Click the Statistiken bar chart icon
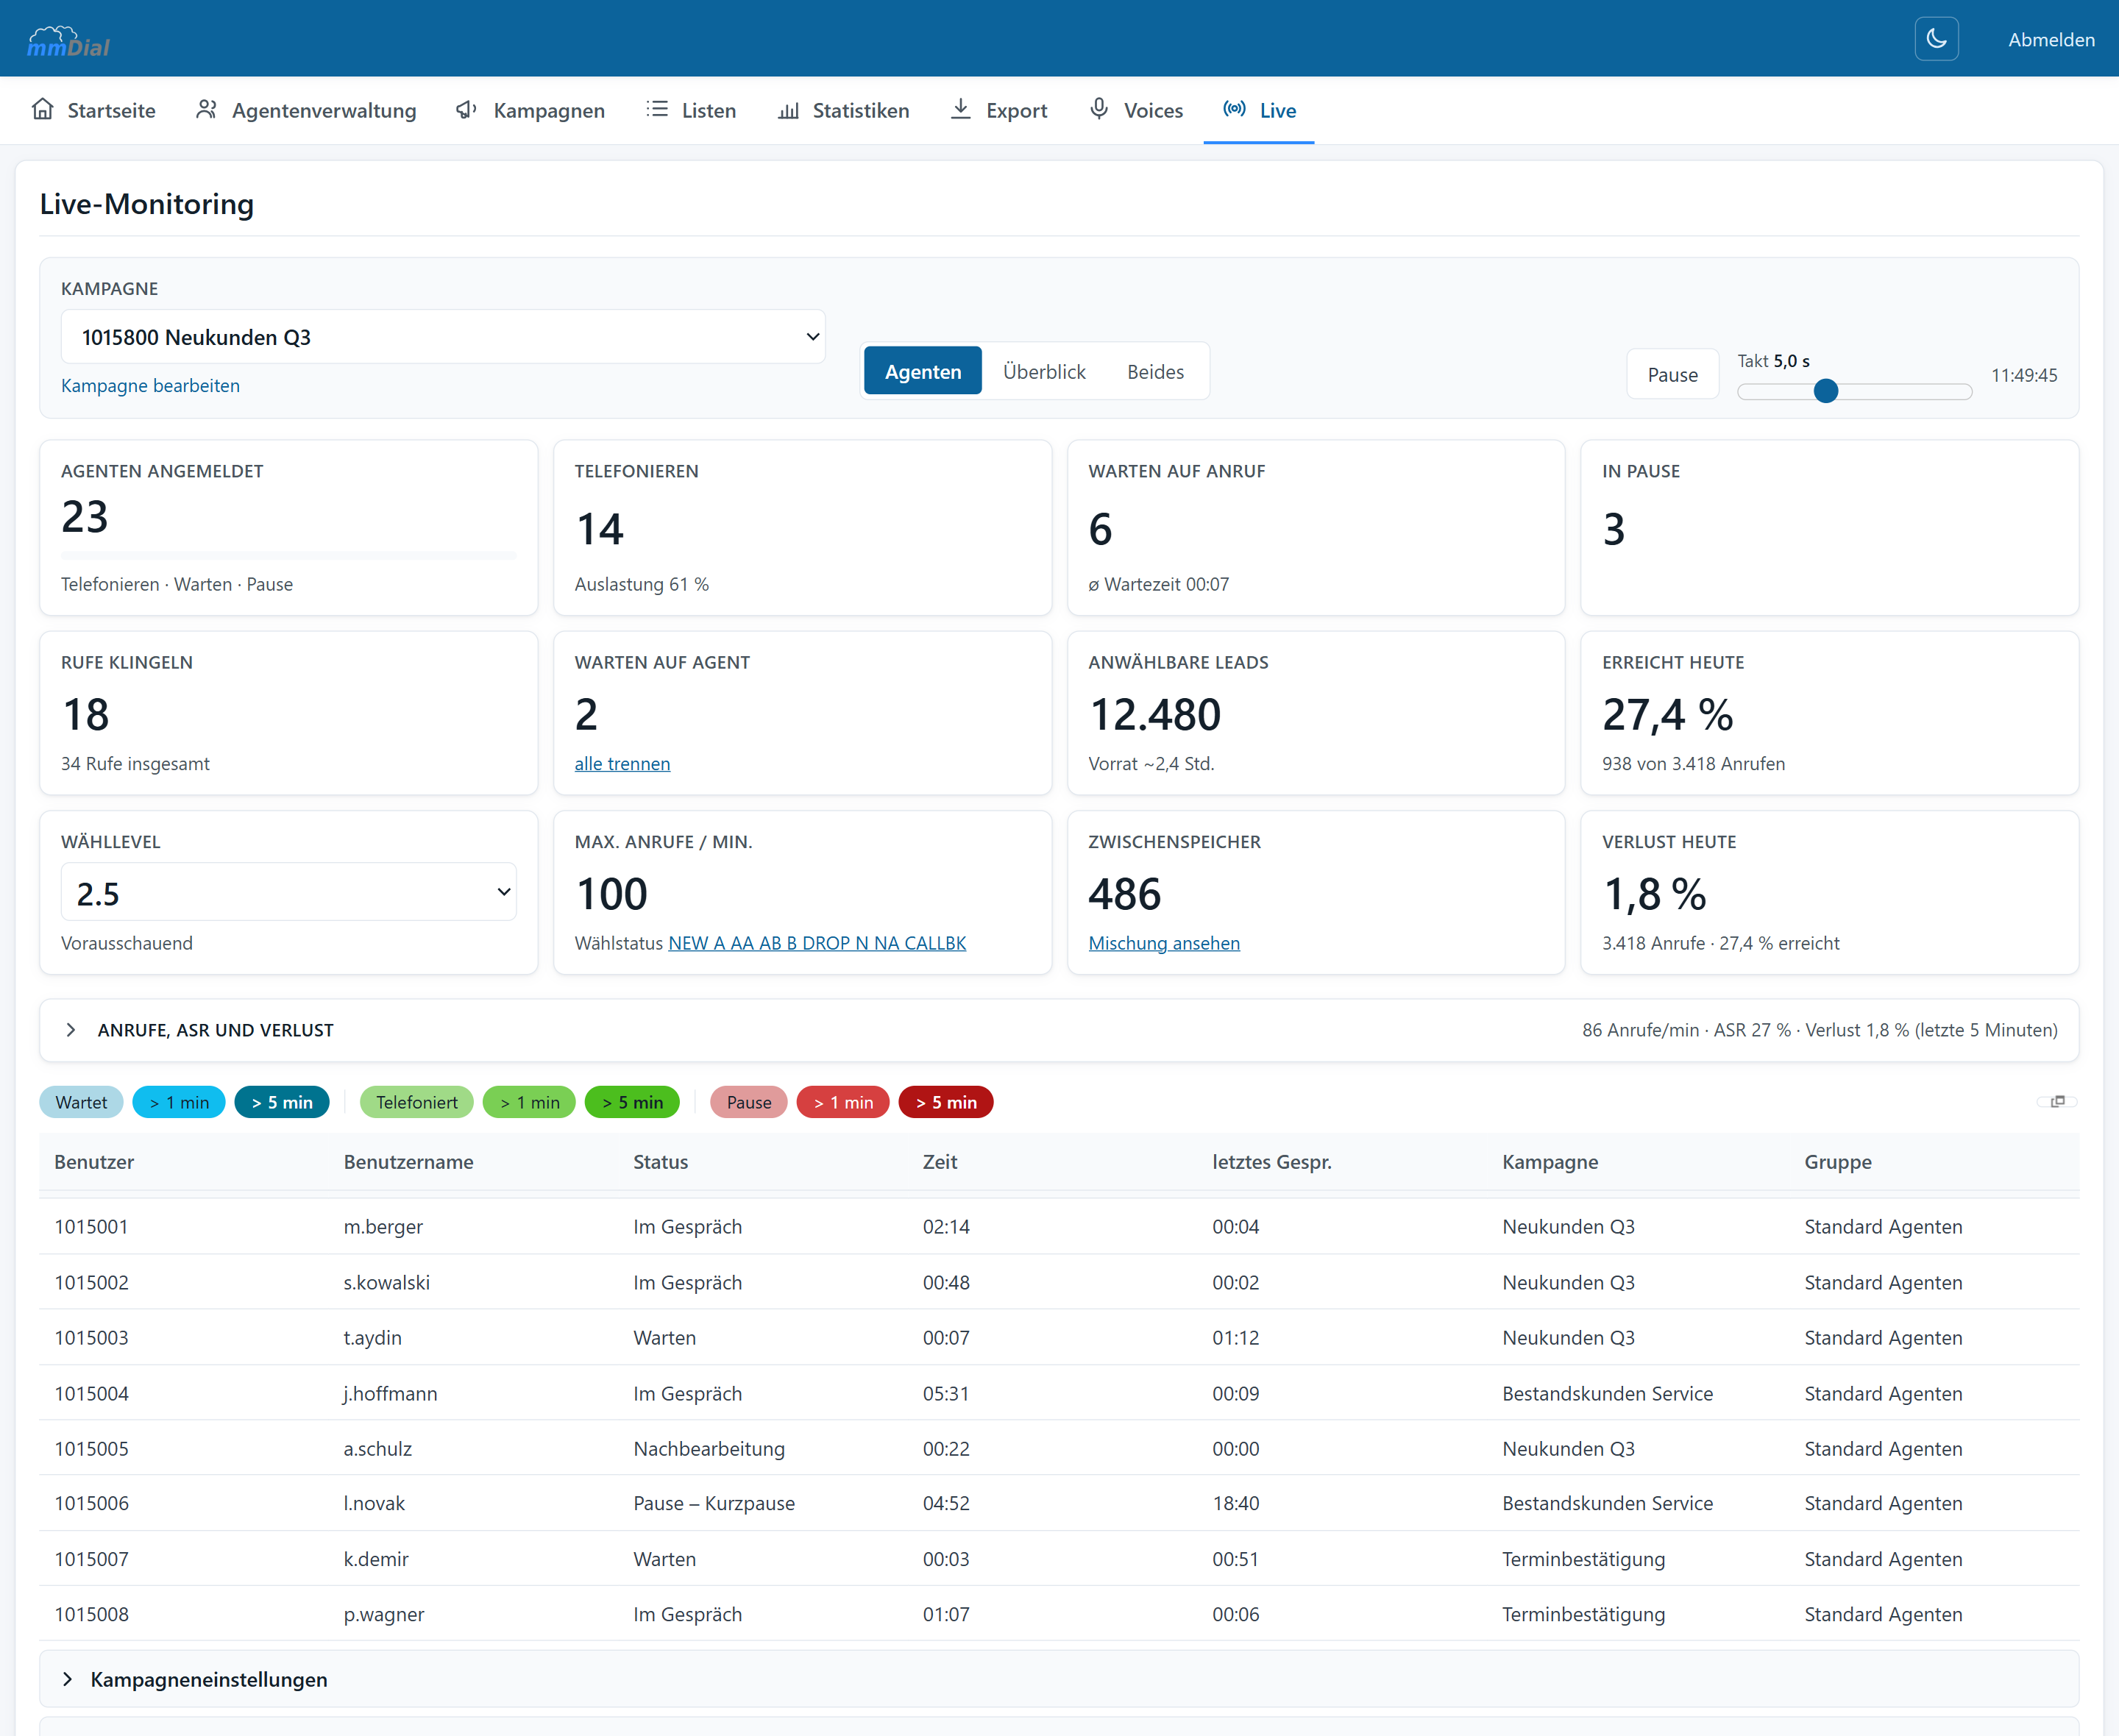 (x=788, y=109)
